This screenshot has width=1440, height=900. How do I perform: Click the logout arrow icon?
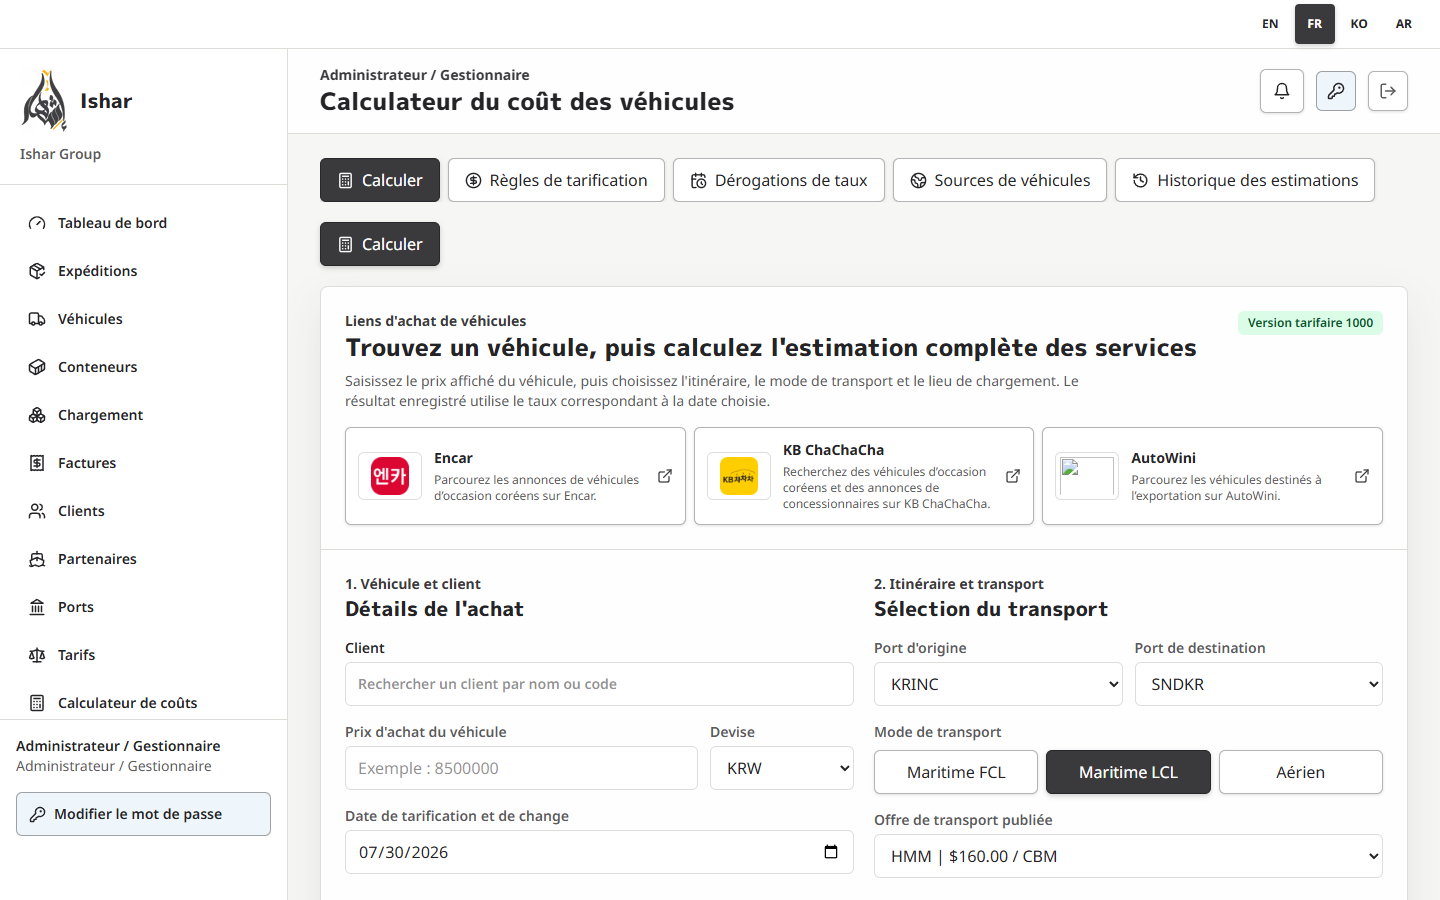[1387, 91]
